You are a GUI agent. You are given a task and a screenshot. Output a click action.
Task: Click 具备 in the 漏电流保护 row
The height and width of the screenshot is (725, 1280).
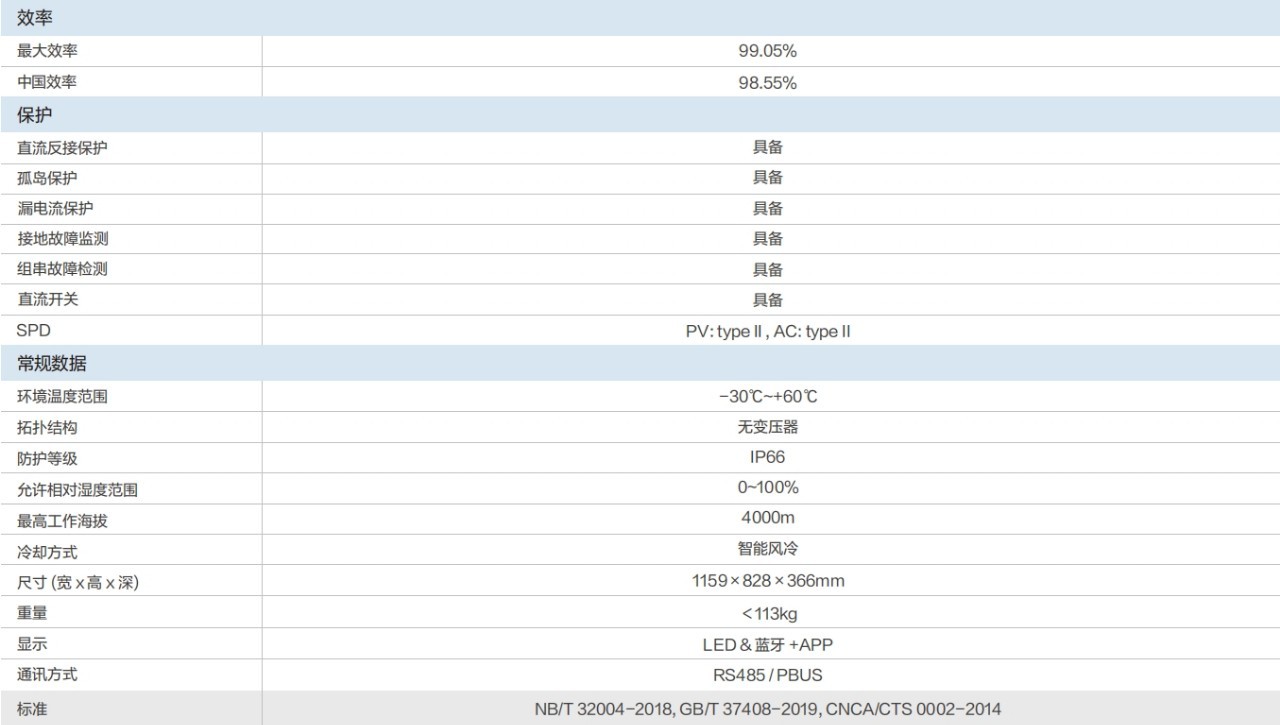[767, 208]
